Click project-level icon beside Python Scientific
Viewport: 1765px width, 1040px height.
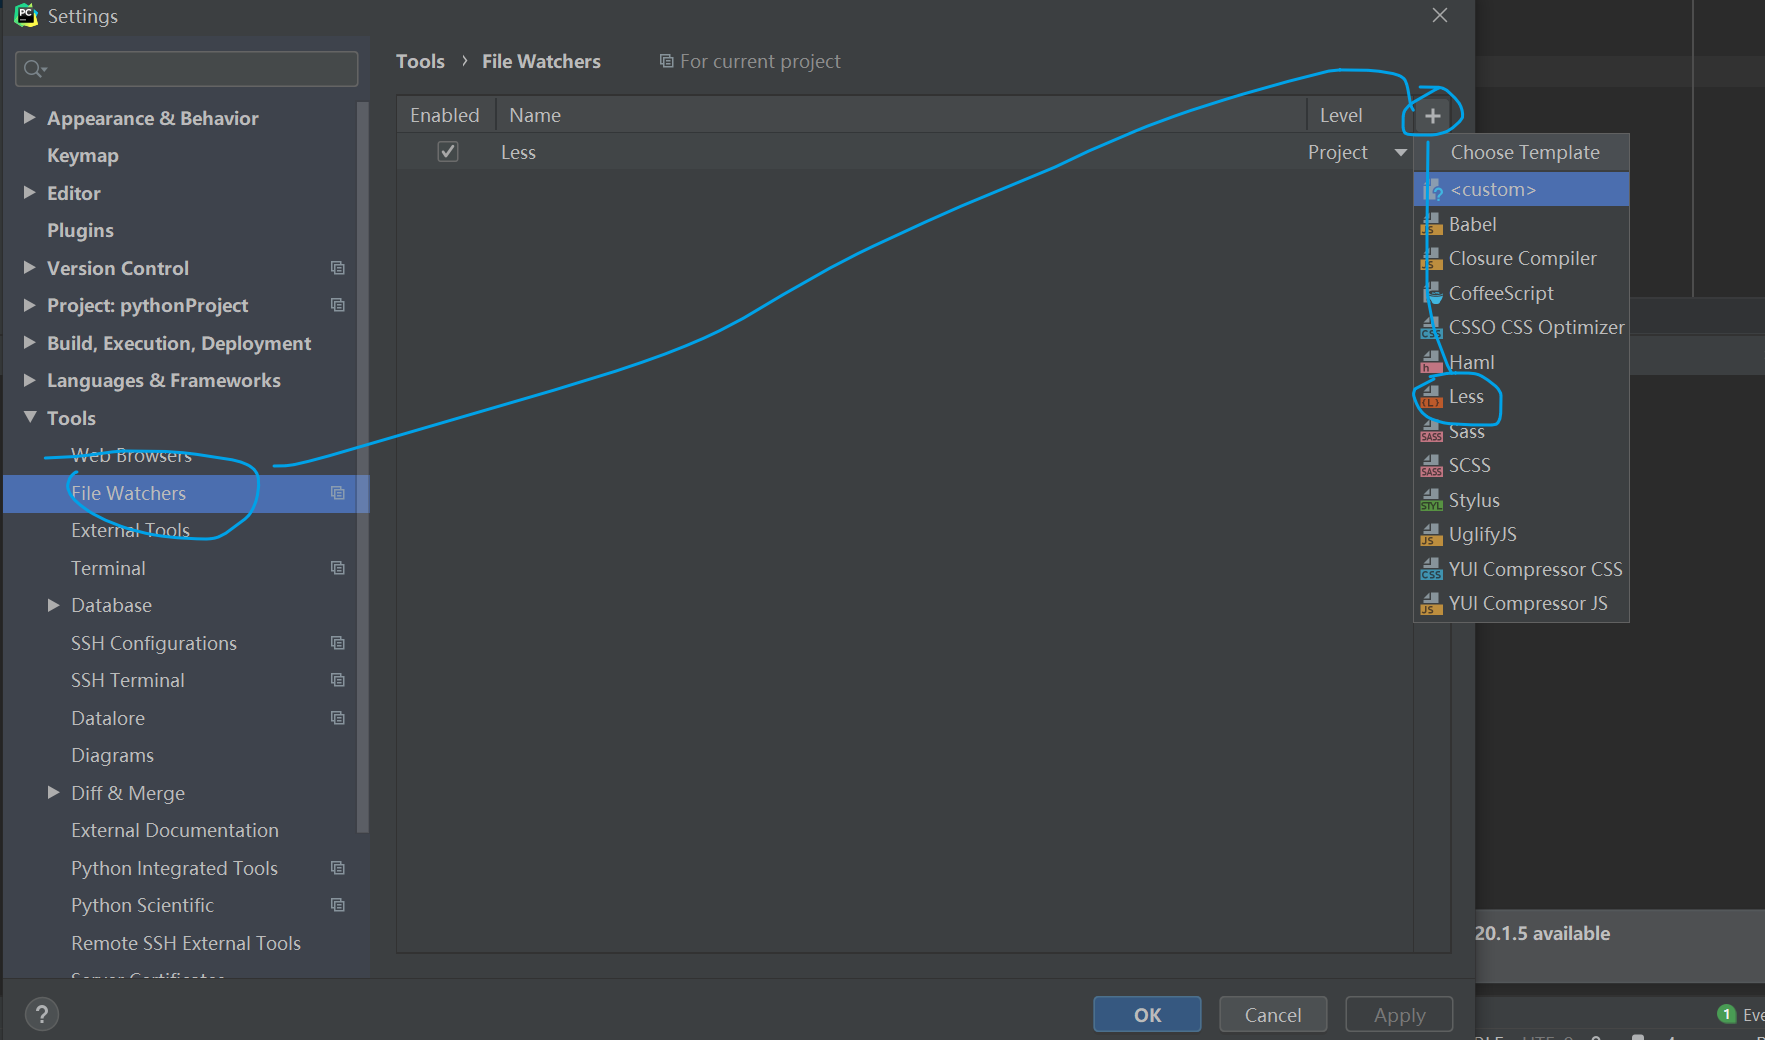[338, 905]
